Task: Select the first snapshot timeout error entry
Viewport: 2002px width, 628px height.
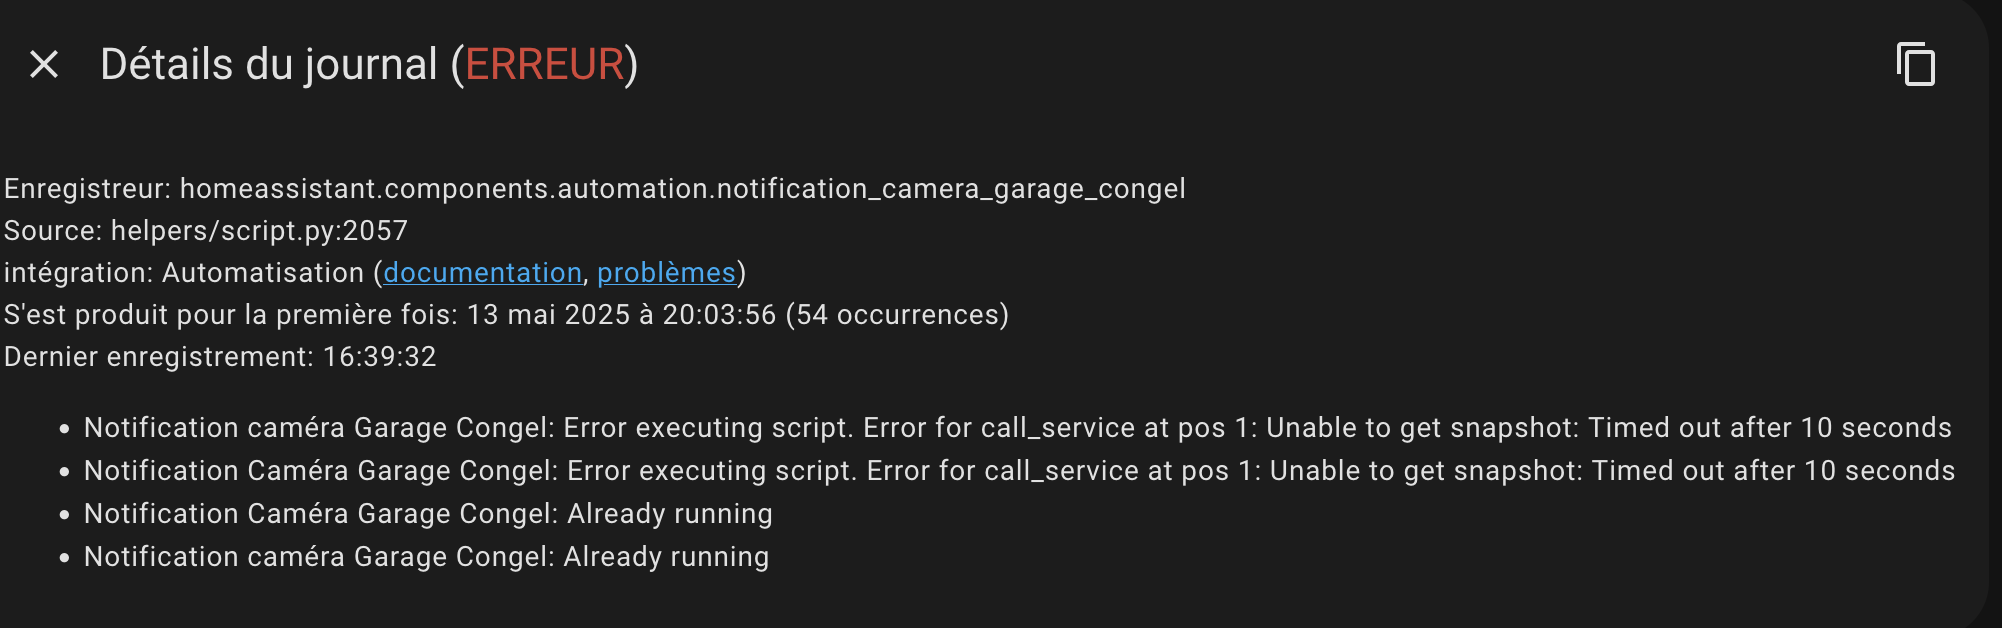Action: (1018, 428)
